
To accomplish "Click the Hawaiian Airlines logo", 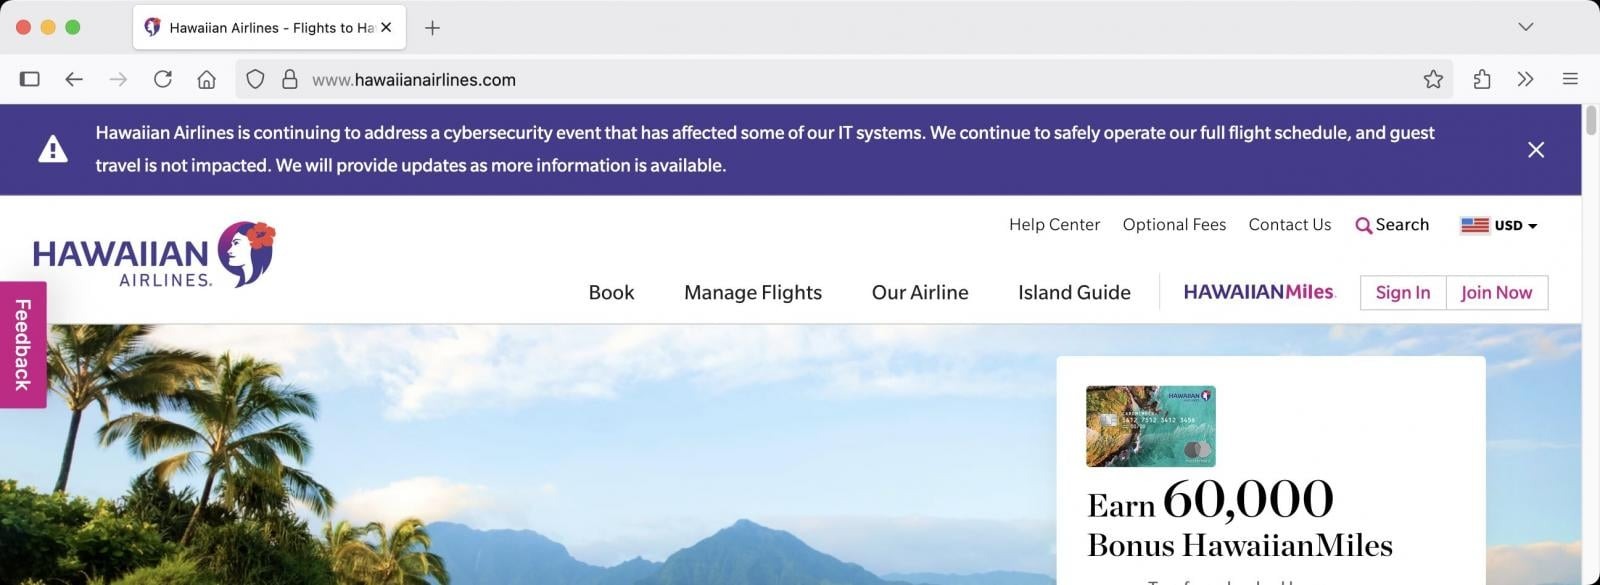I will coord(153,255).
